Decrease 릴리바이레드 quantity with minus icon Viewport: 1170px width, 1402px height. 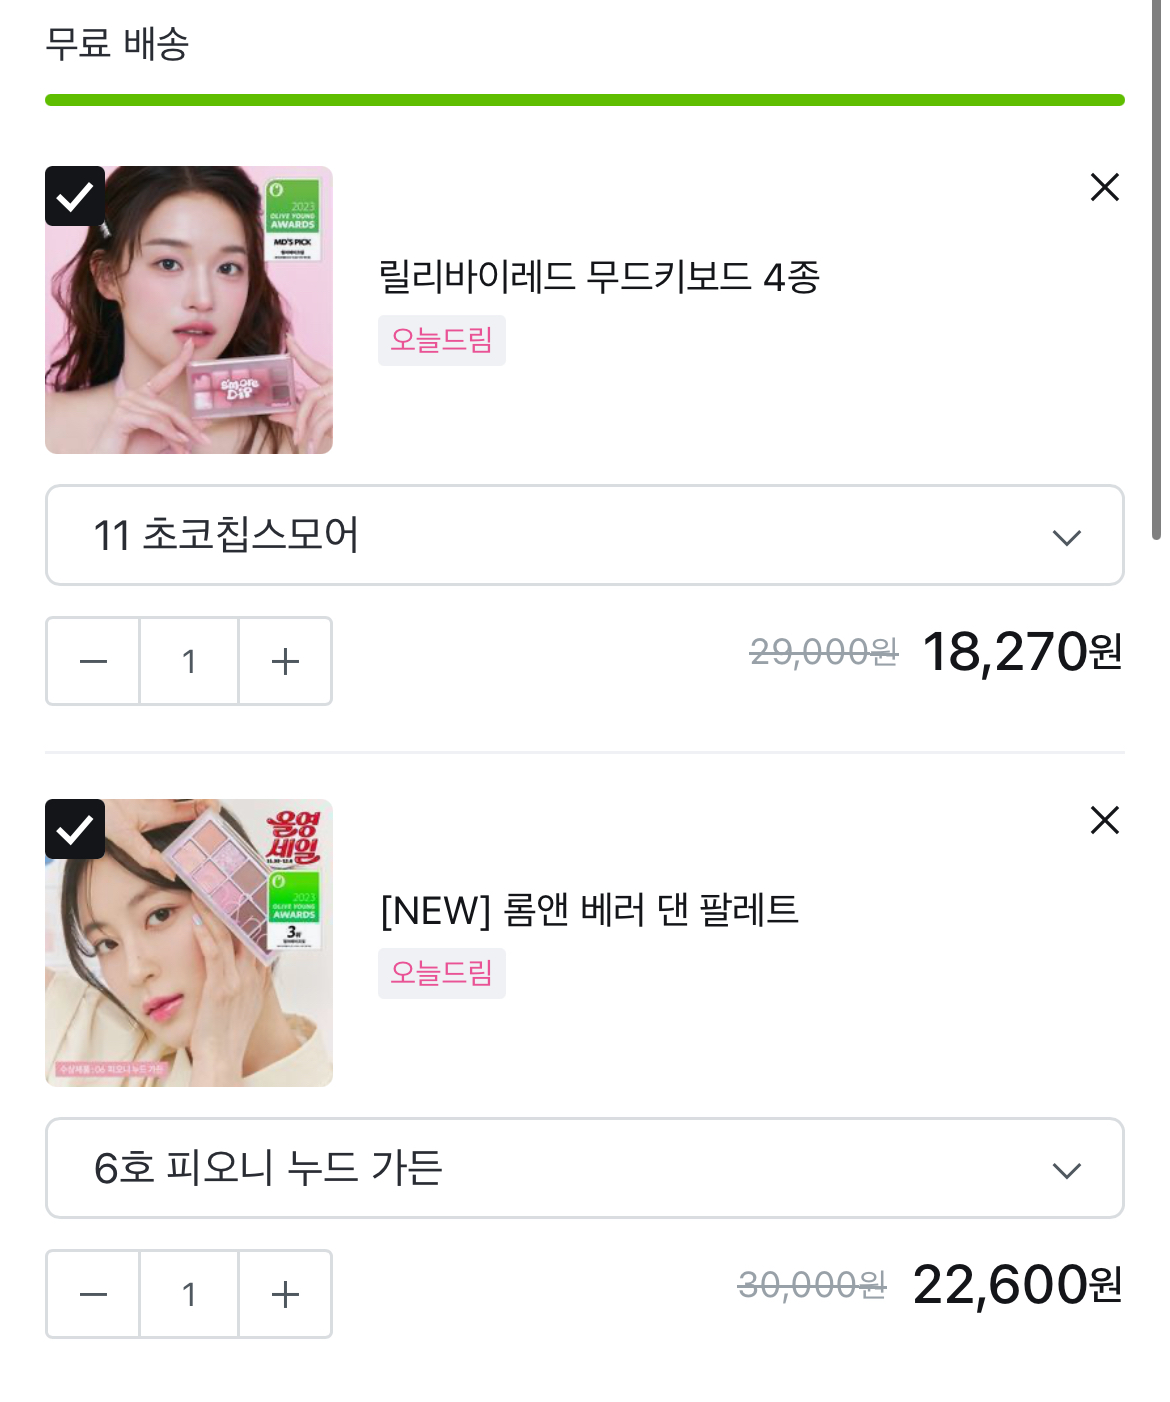(x=93, y=661)
